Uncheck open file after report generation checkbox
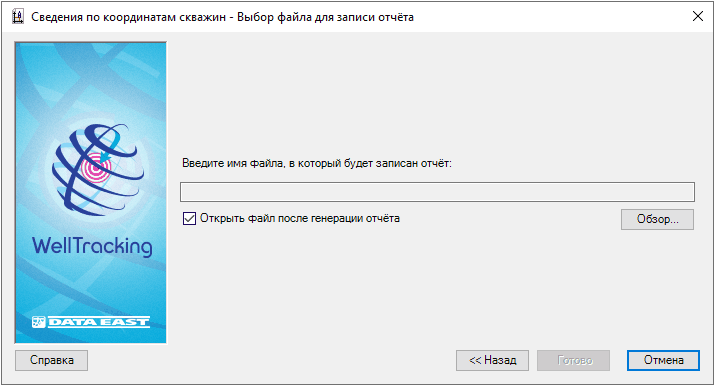715x386 pixels. point(189,219)
